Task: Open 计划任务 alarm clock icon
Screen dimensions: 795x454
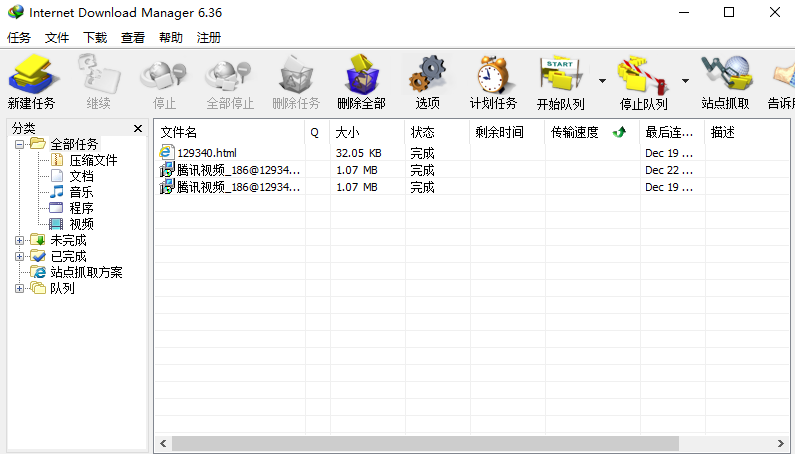Action: 493,75
